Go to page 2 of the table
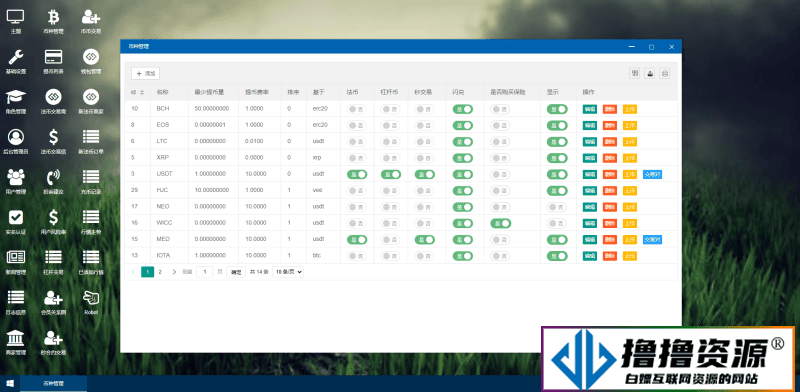Screen dimensions: 800x392 (x=160, y=272)
